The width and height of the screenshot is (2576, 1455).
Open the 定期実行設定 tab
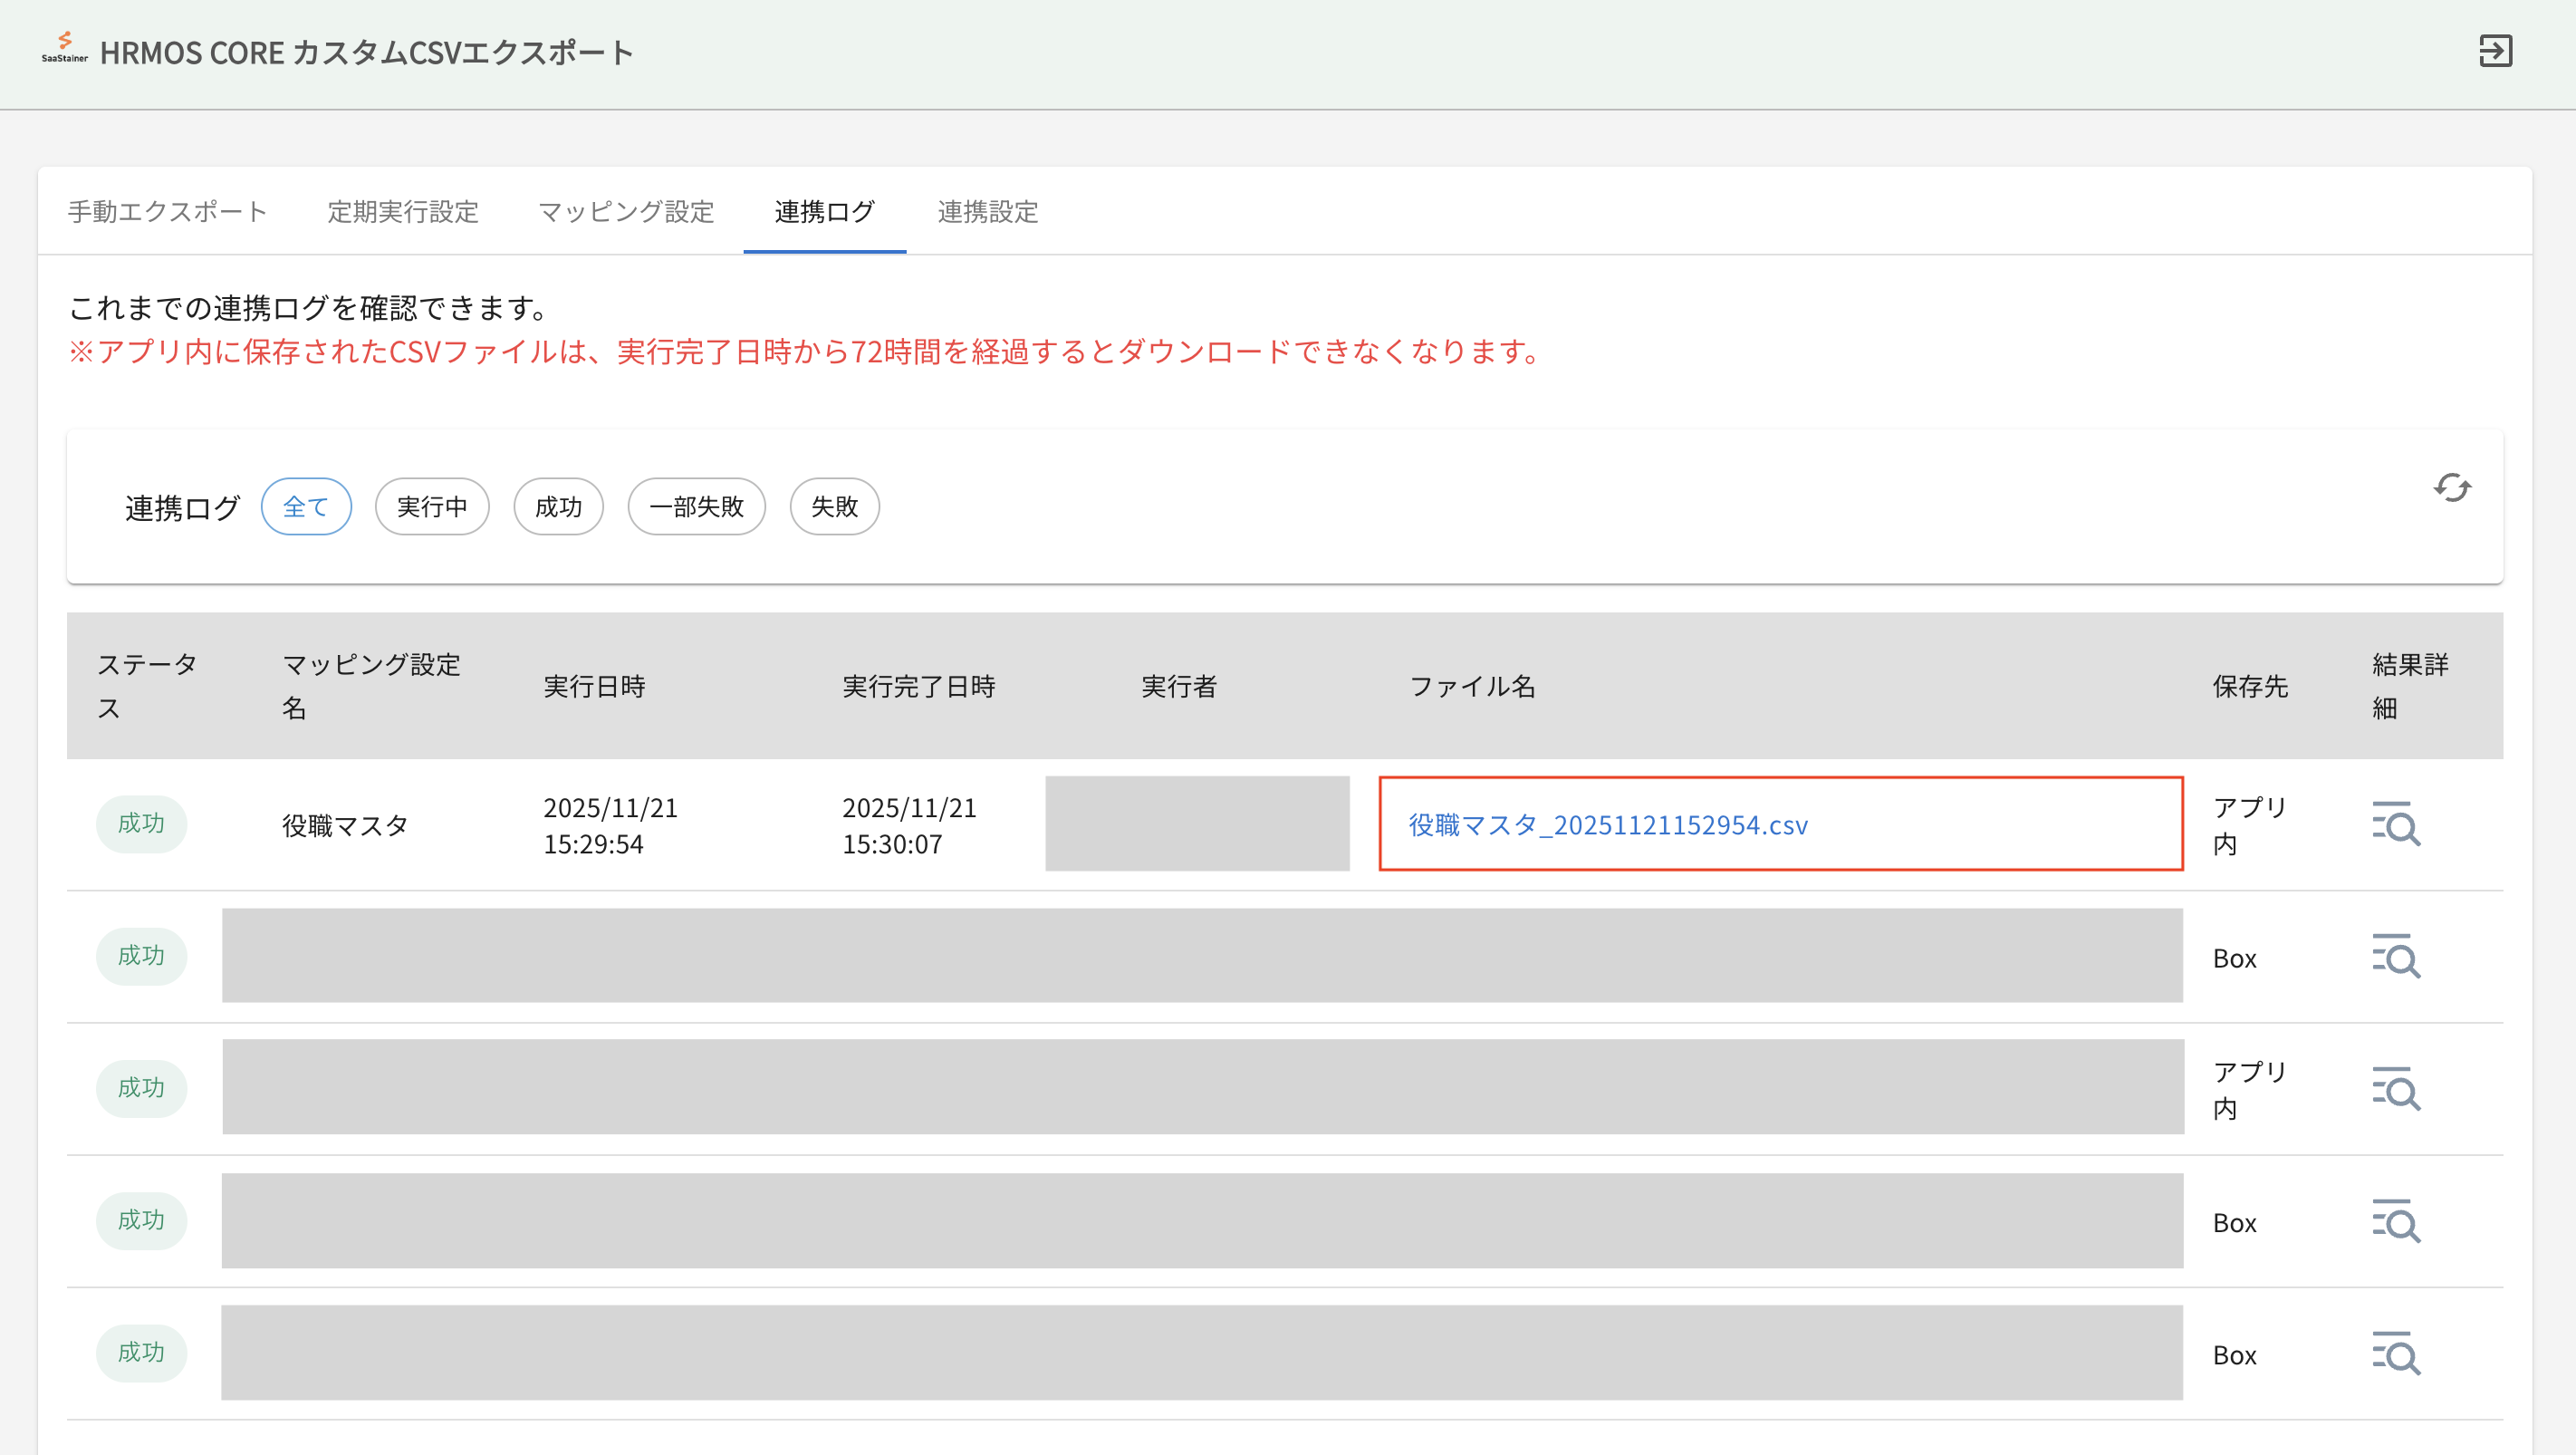point(403,212)
